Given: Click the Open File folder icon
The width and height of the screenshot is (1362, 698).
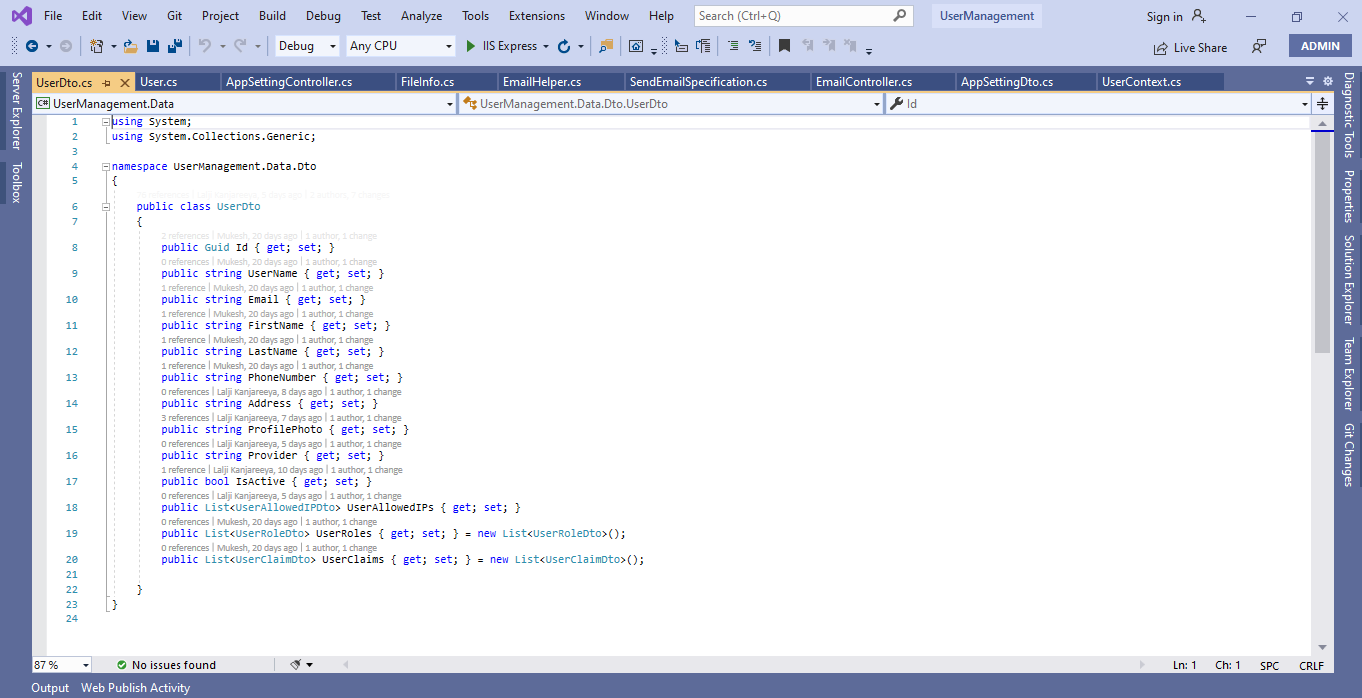Looking at the screenshot, I should click(x=131, y=46).
